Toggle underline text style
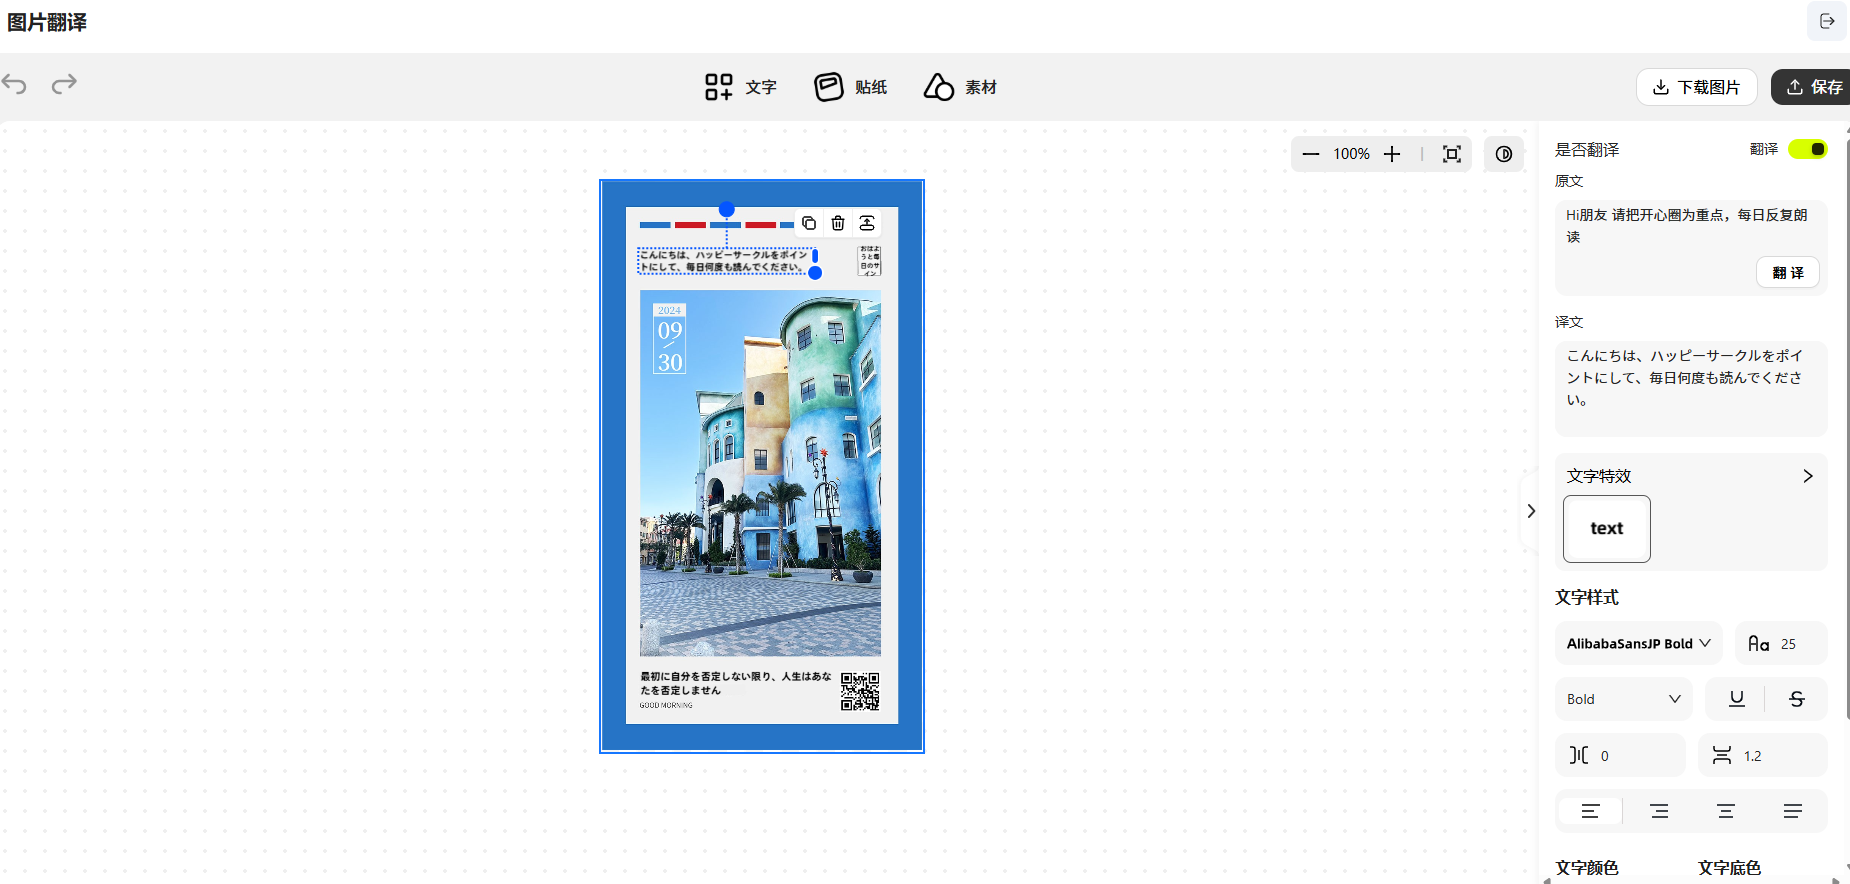 1736,699
